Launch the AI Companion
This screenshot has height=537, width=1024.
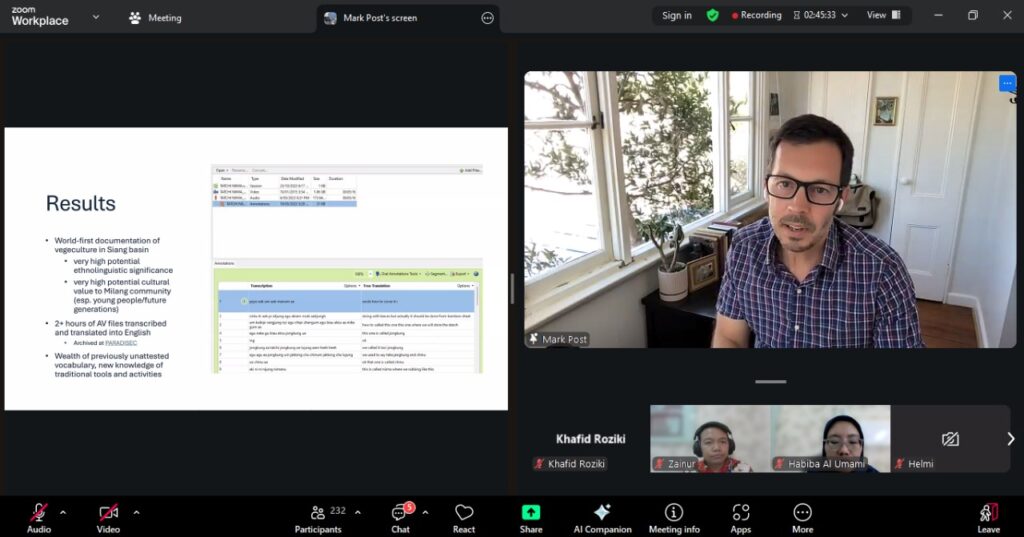tap(602, 516)
